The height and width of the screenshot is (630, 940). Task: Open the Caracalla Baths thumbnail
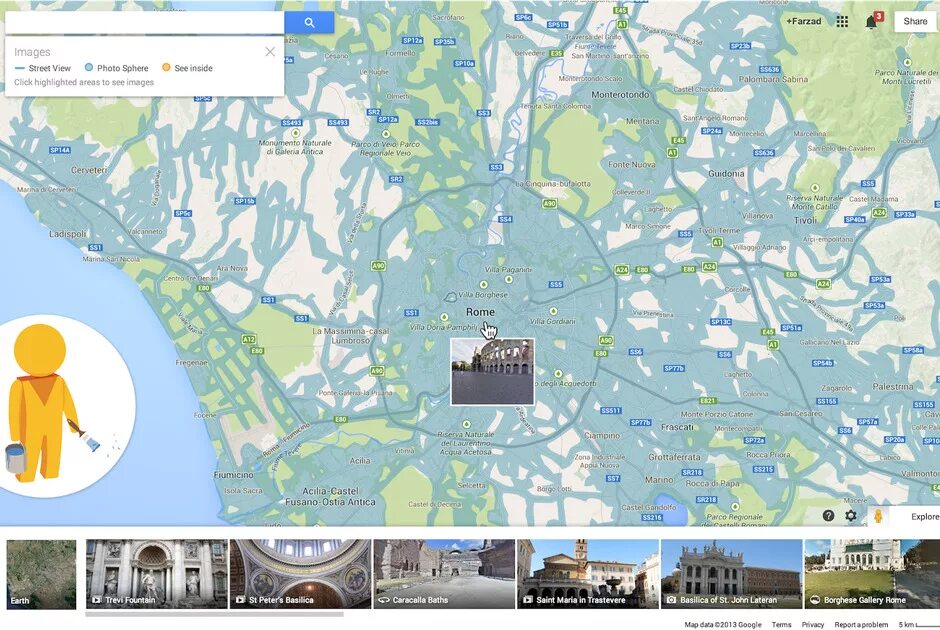tap(444, 574)
